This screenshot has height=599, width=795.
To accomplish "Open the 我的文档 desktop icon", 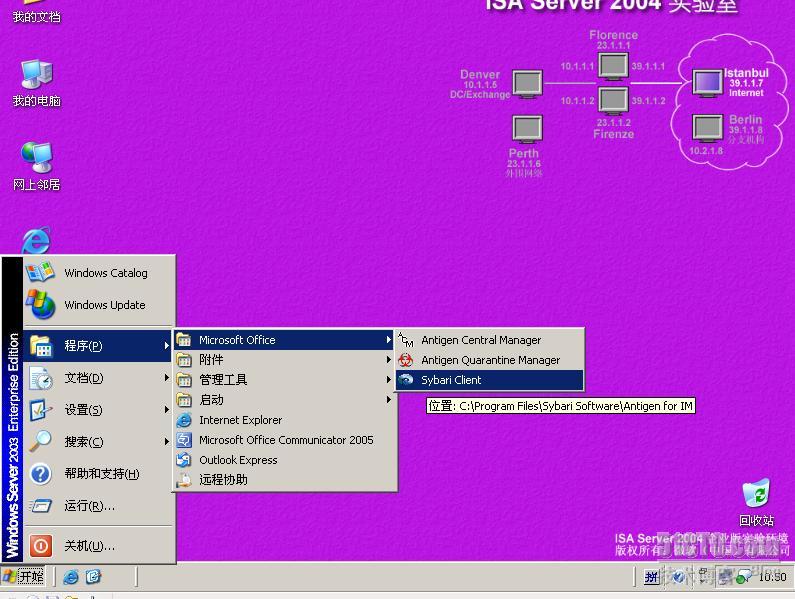I will tap(37, 13).
